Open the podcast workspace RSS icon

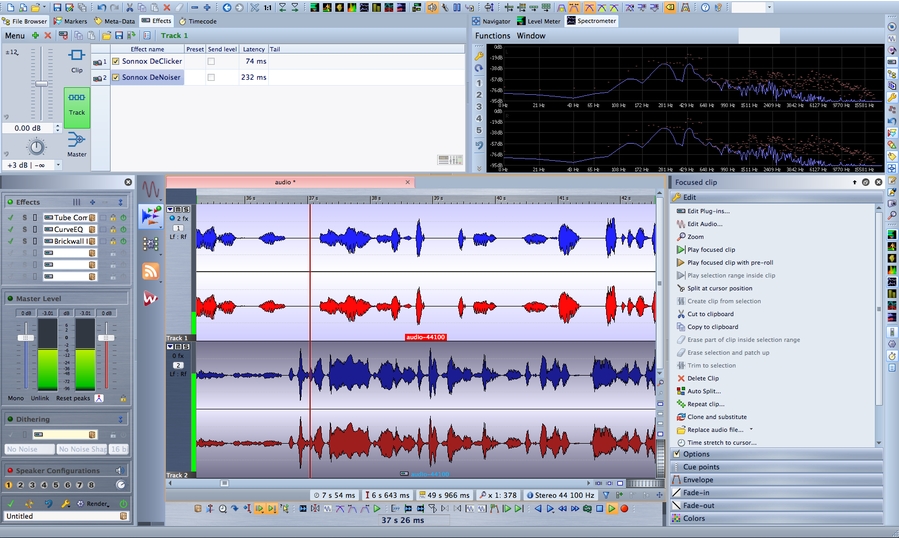[x=151, y=271]
